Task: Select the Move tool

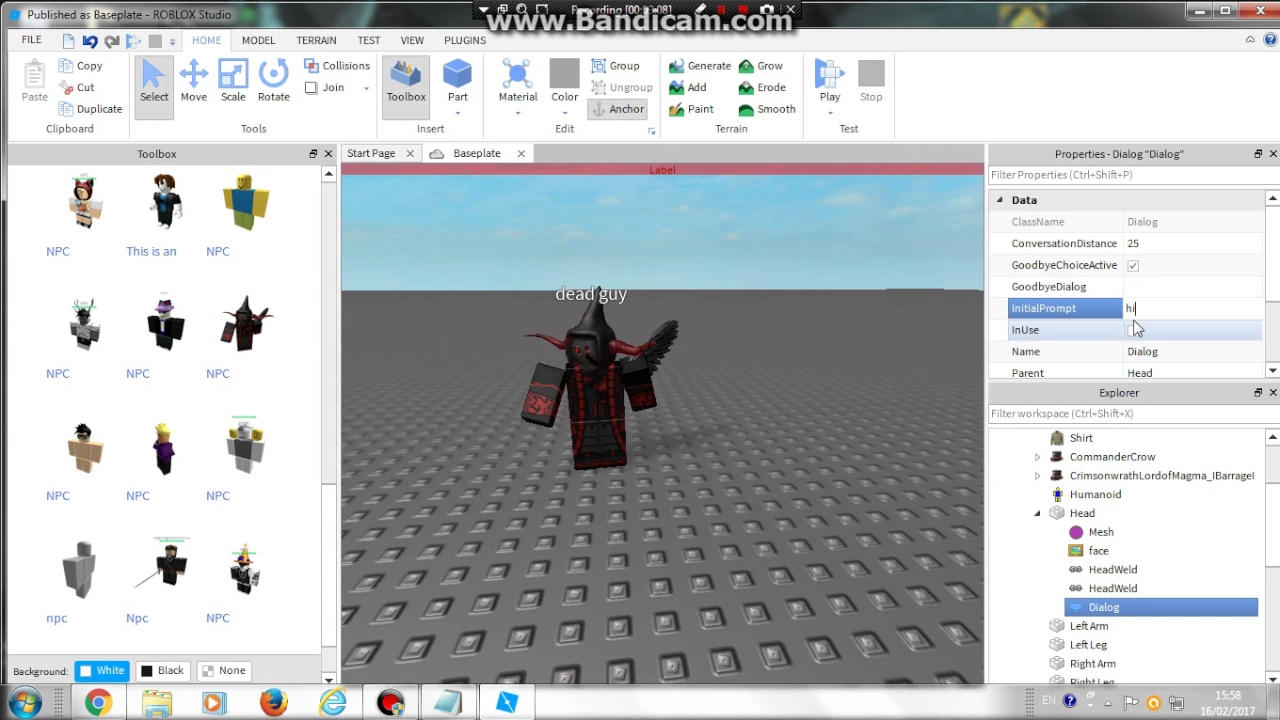Action: click(193, 81)
